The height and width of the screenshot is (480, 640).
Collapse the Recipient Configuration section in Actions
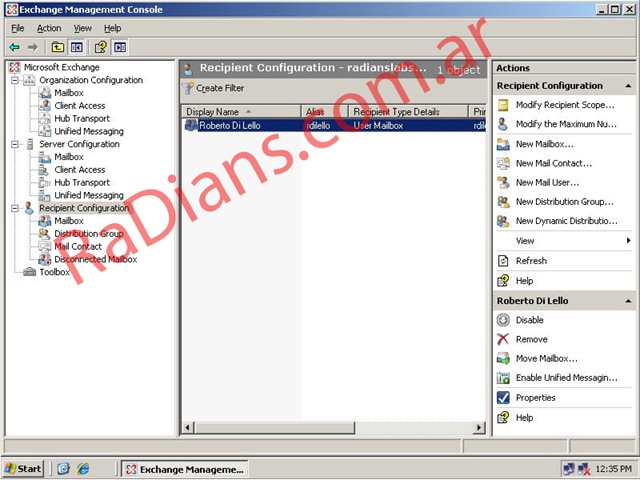coord(627,86)
